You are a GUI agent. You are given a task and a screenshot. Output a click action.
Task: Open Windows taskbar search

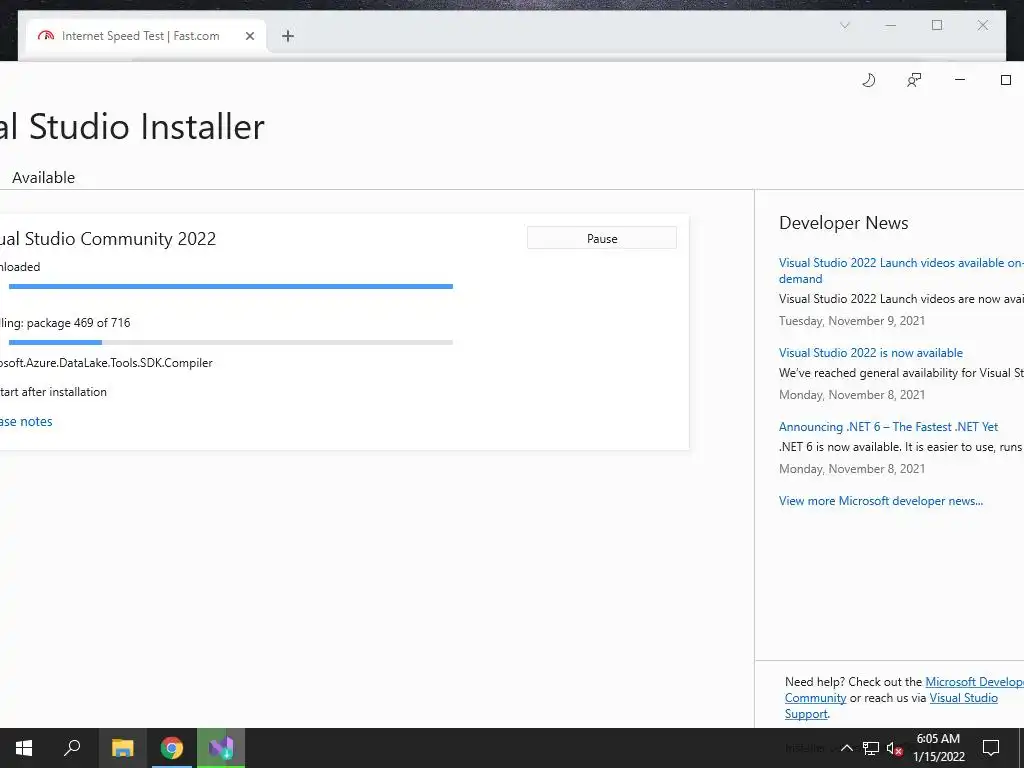click(72, 748)
